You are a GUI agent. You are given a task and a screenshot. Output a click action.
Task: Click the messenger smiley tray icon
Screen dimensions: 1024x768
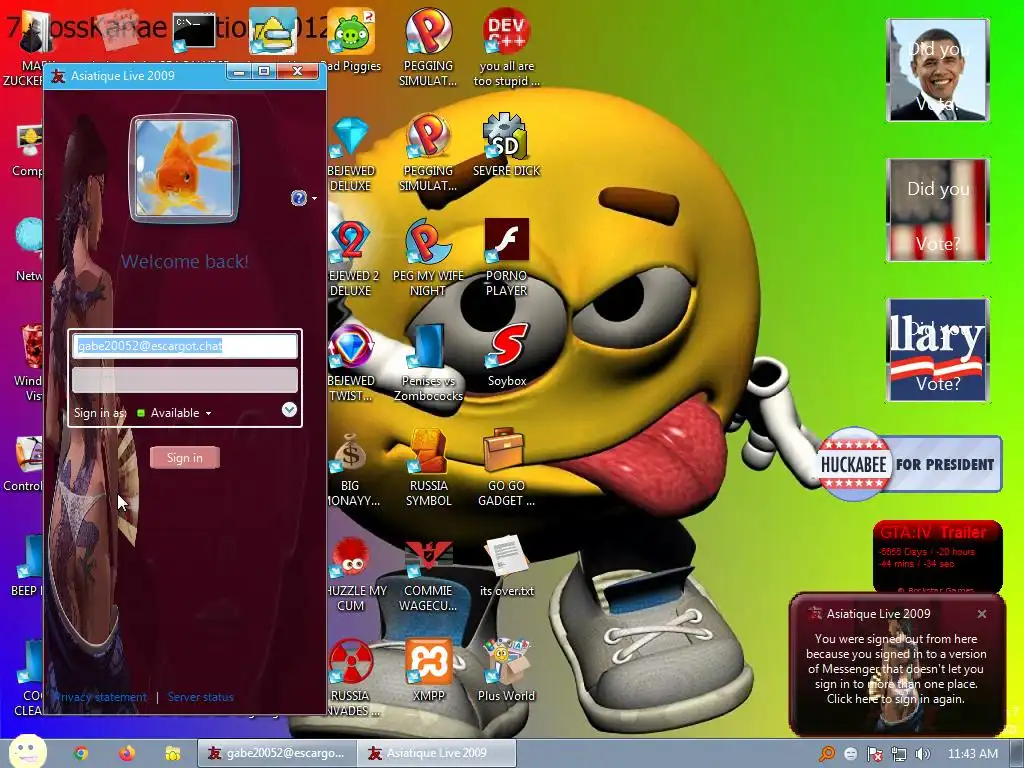(851, 754)
